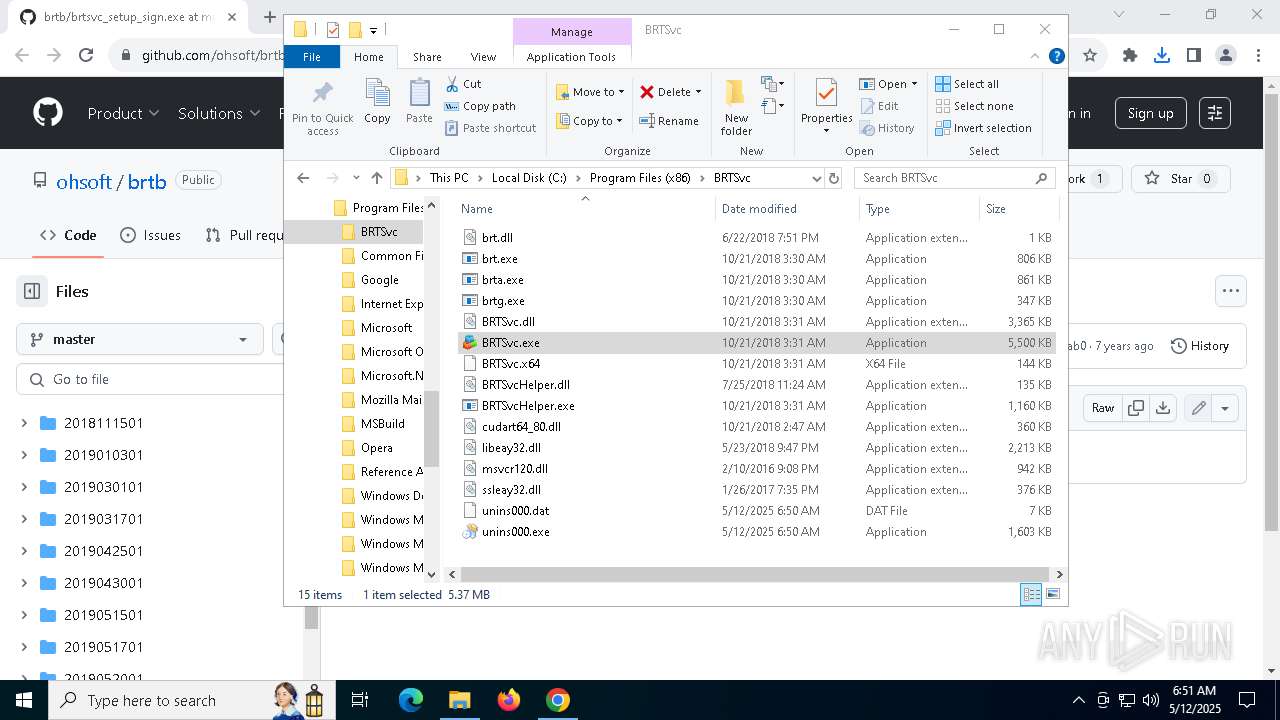Expand the 2018111501 folder on GitHub

24,423
